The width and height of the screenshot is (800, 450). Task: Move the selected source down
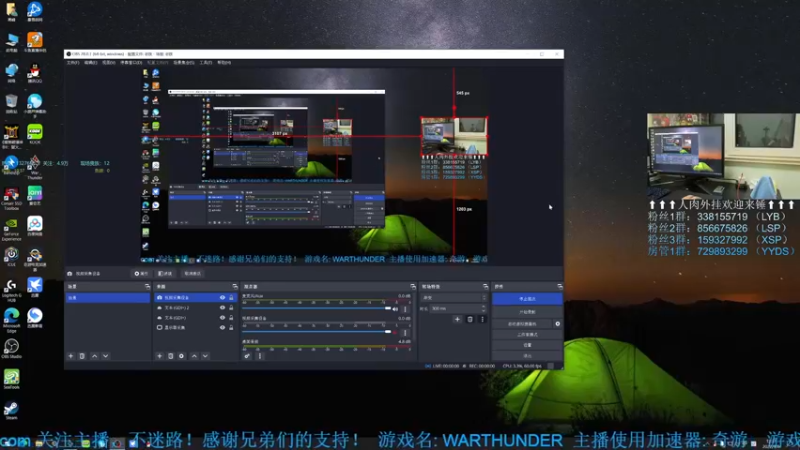click(205, 356)
